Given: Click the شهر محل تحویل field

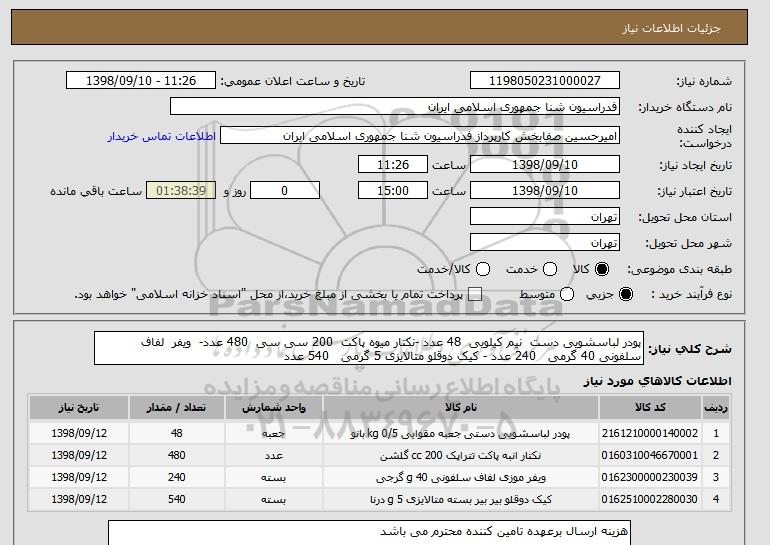Looking at the screenshot, I should coord(545,243).
